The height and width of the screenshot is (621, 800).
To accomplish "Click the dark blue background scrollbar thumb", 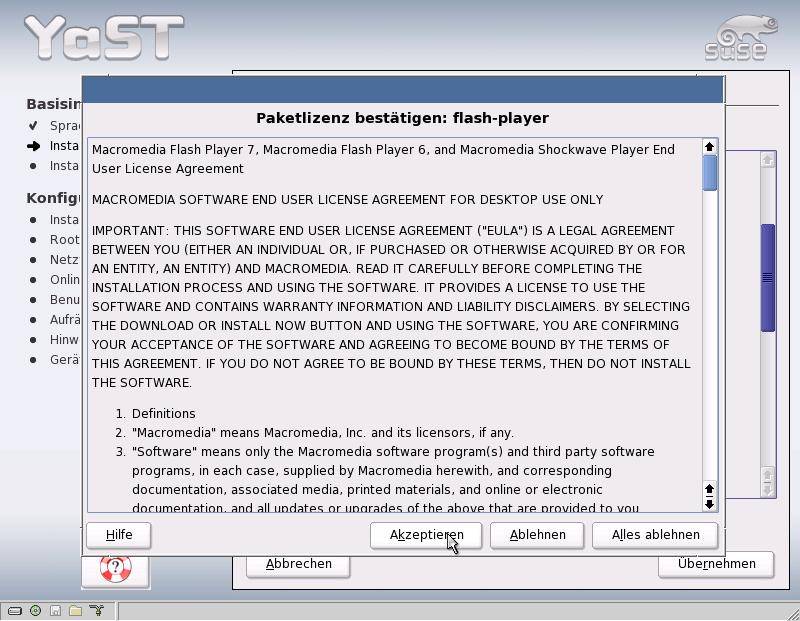I will coord(768,277).
